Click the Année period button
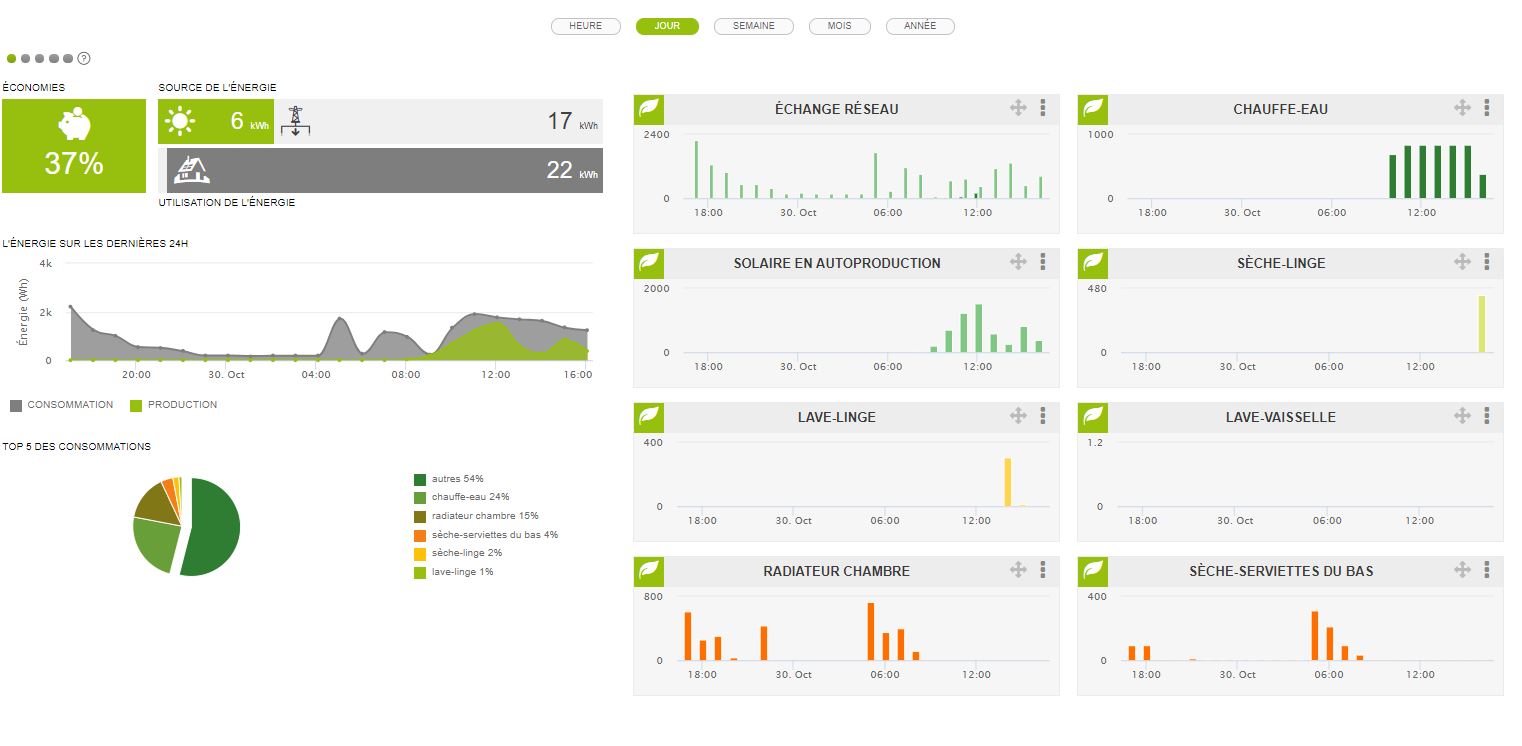The image size is (1522, 746). pyautogui.click(x=920, y=26)
